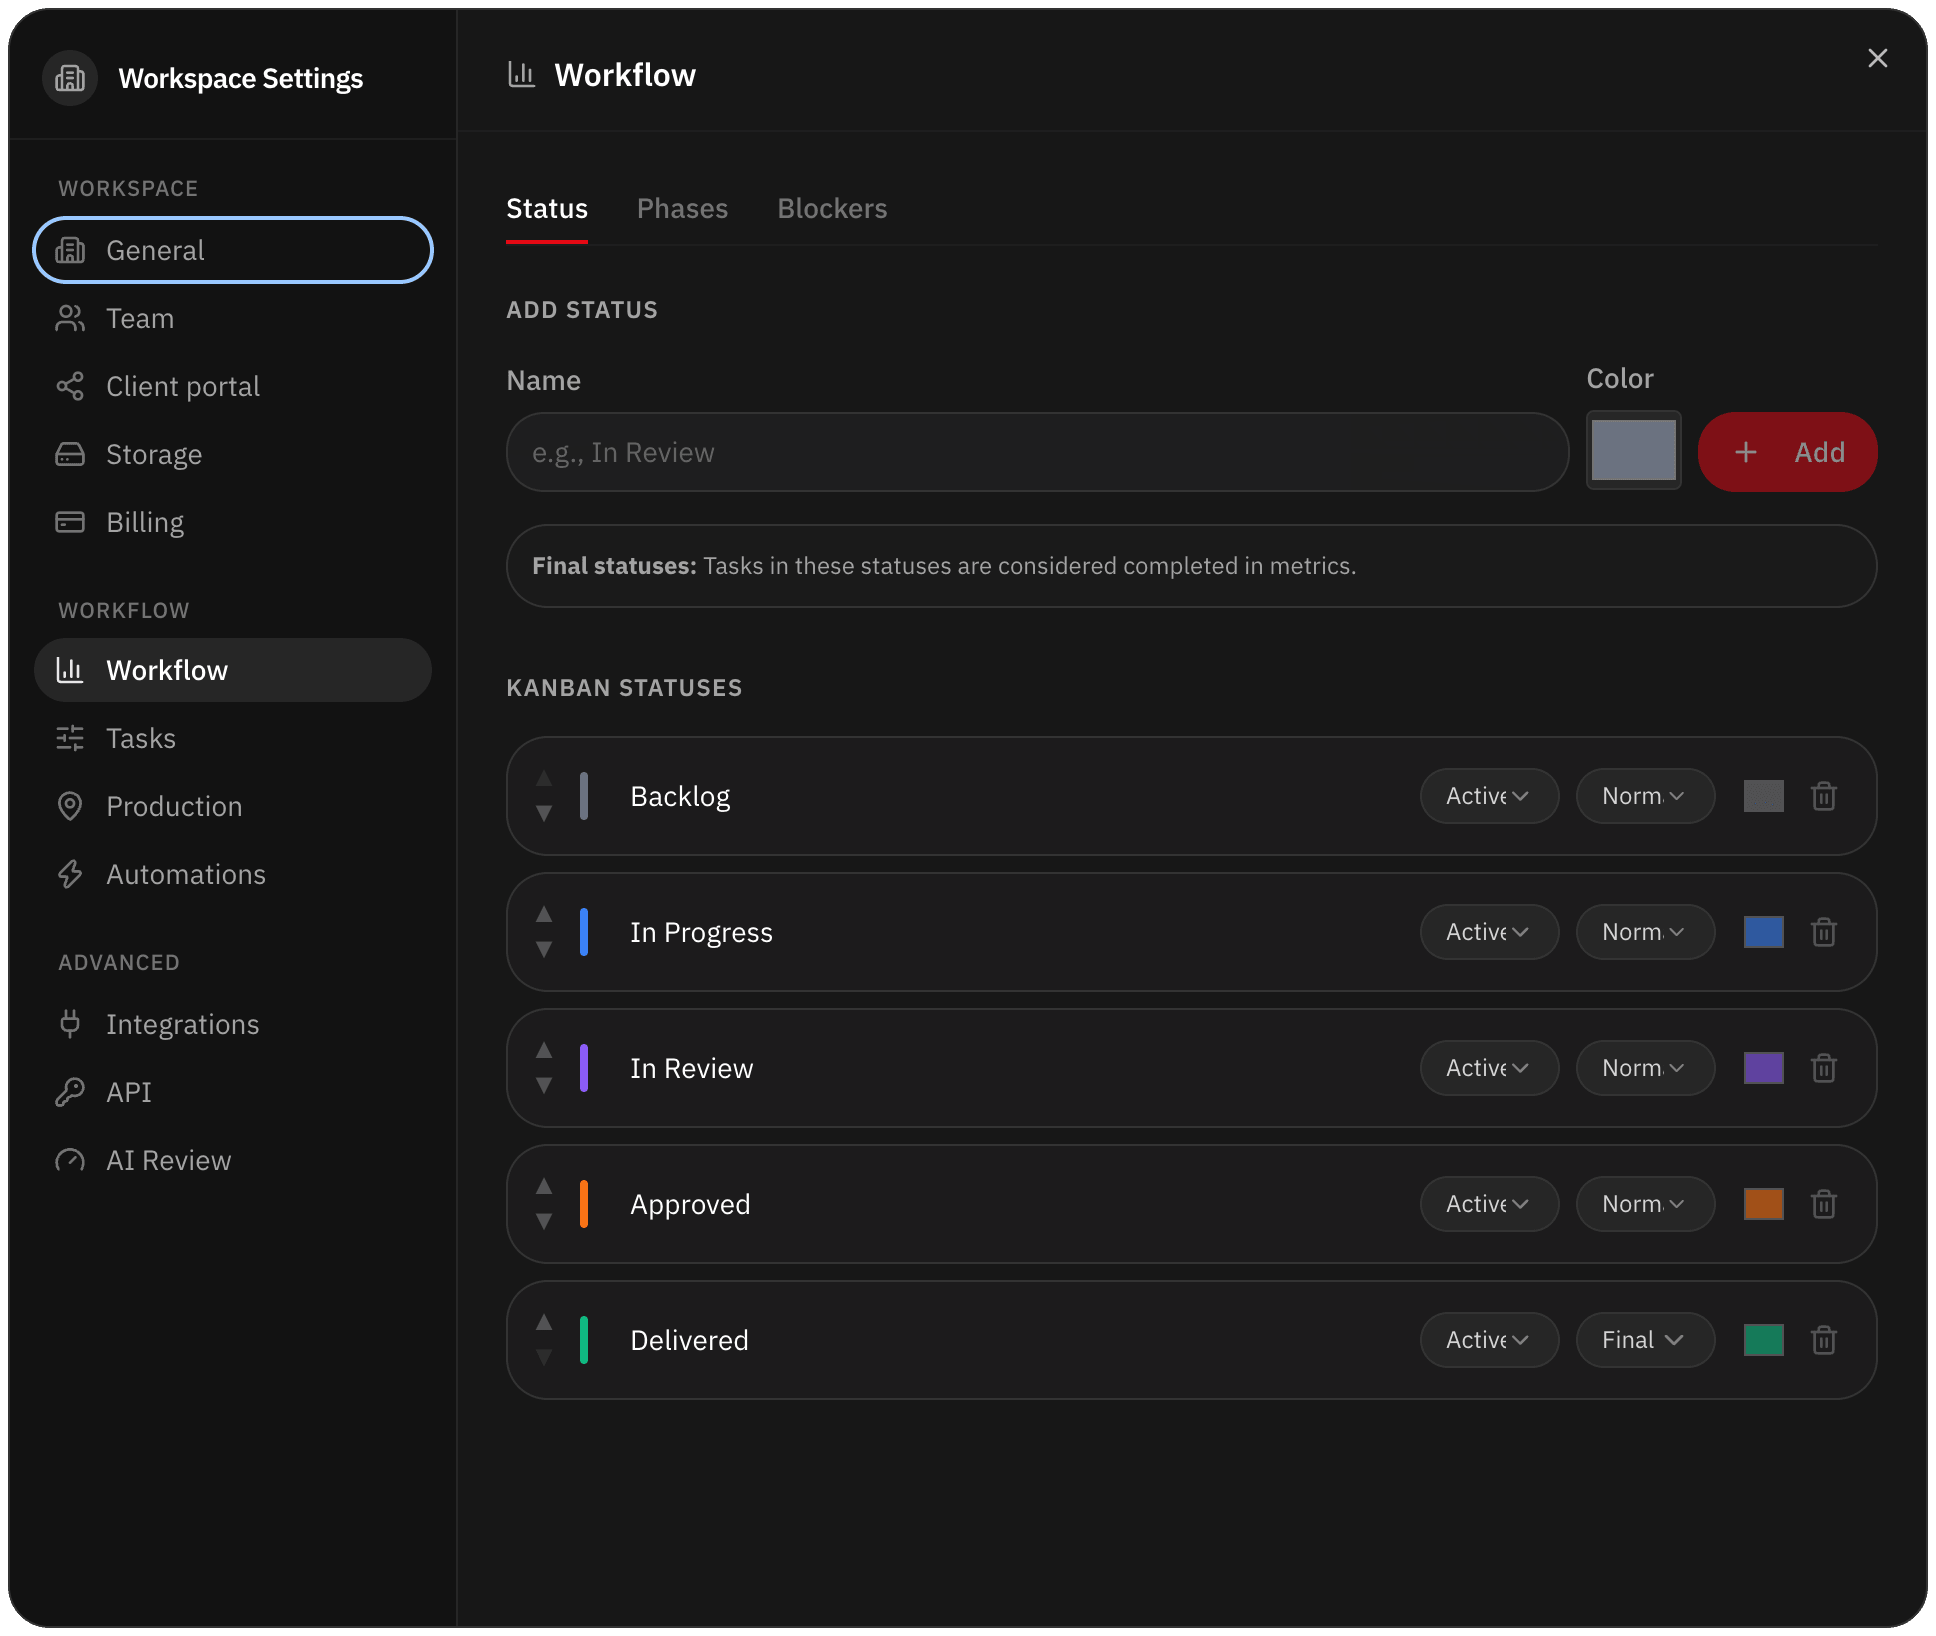The height and width of the screenshot is (1636, 1936).
Task: Open the Normal dropdown for In Review
Action: (x=1645, y=1068)
